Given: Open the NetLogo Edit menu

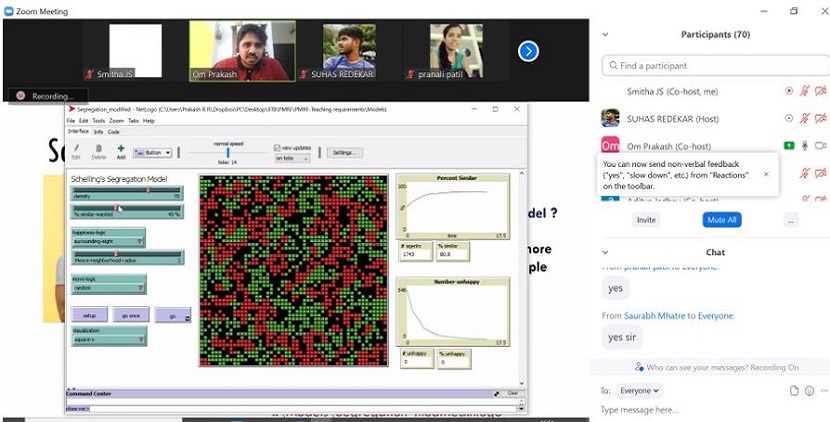Looking at the screenshot, I should click(x=83, y=121).
